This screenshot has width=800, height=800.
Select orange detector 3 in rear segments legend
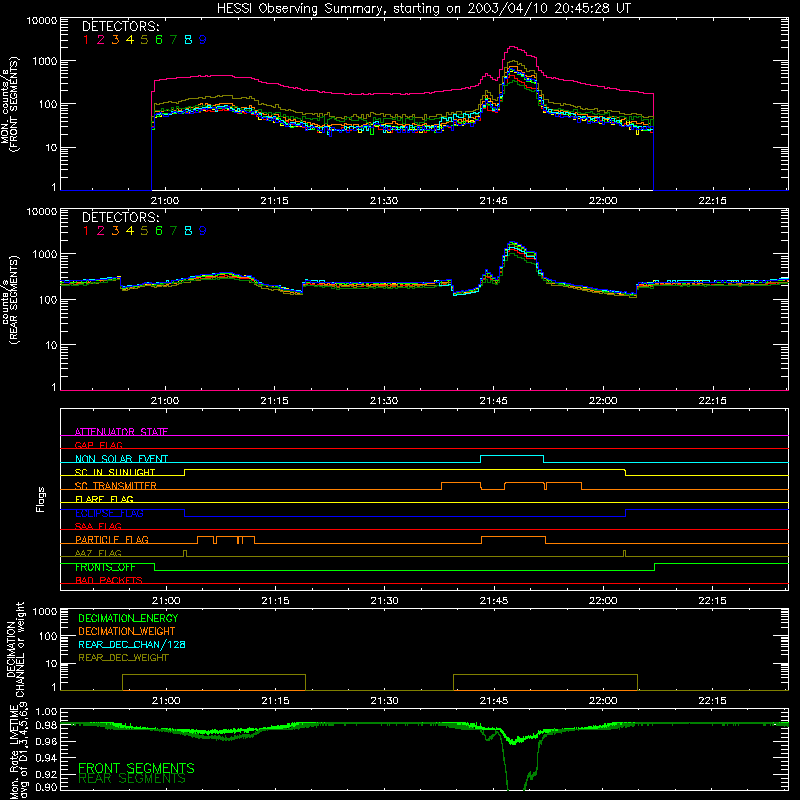[x=115, y=231]
